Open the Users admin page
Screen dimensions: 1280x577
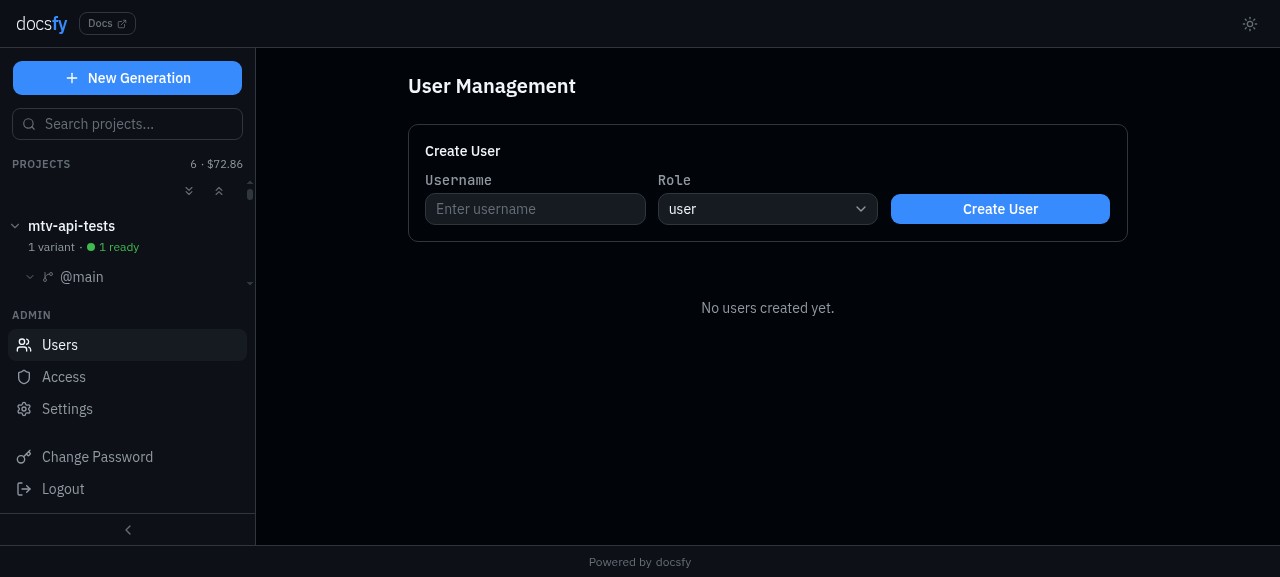point(127,345)
